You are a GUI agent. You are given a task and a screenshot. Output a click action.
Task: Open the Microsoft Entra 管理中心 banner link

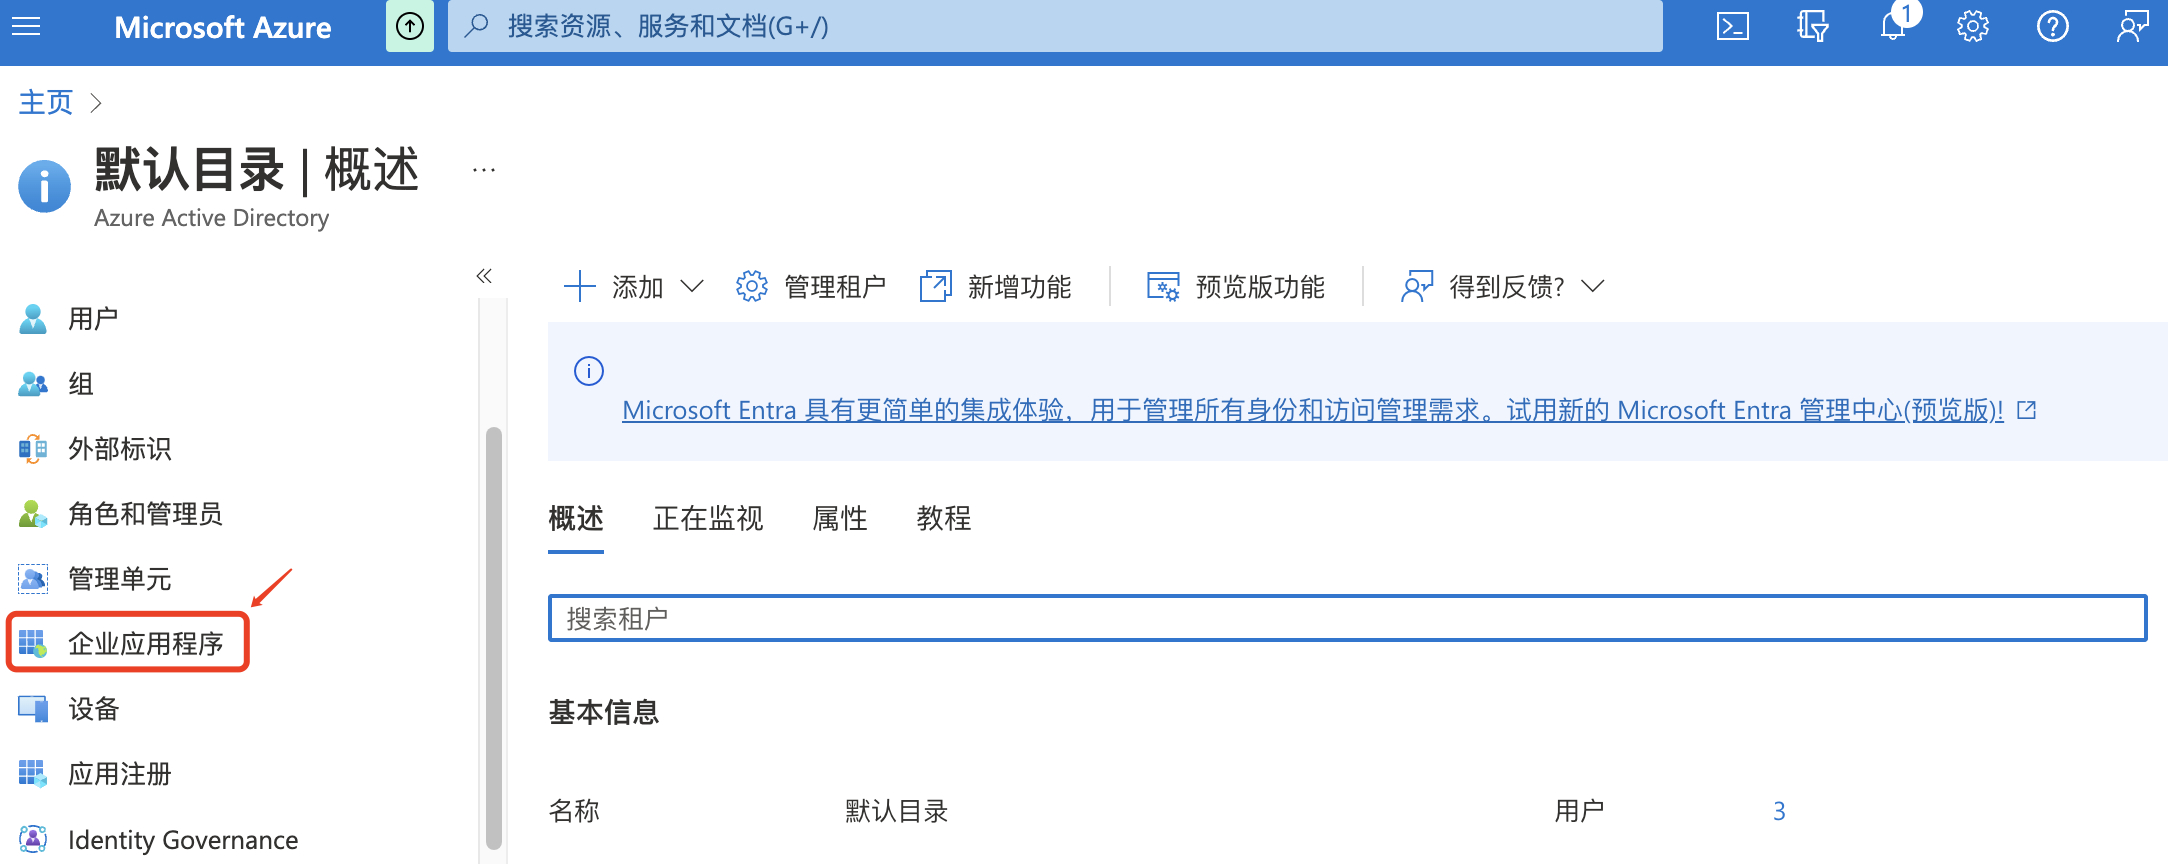[1313, 411]
